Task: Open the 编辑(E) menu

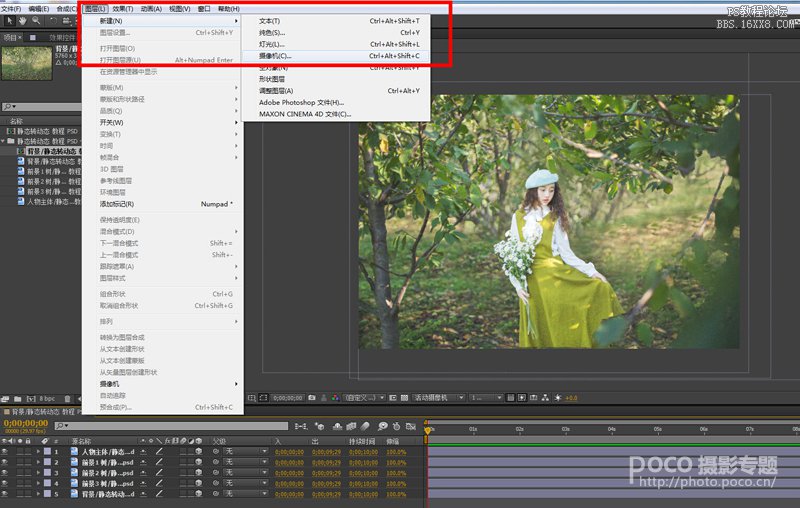Action: coord(39,9)
